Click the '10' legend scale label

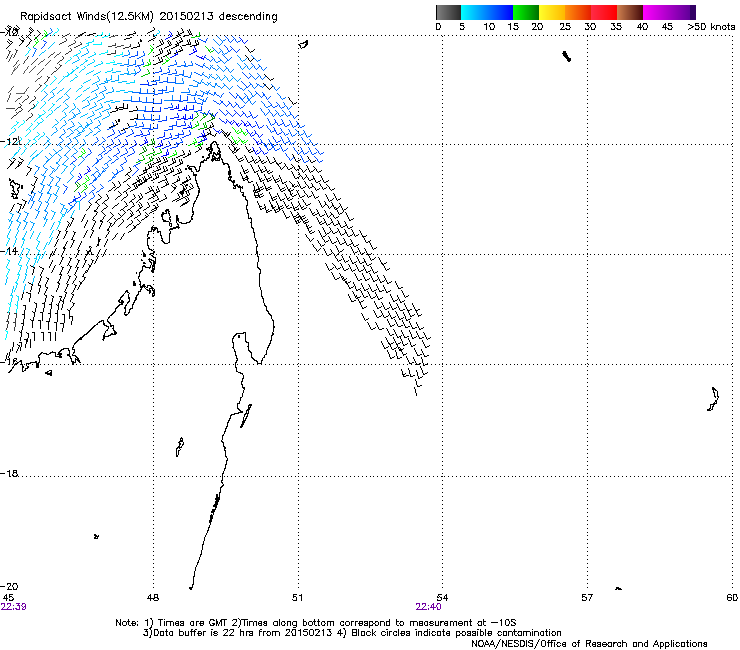[489, 27]
